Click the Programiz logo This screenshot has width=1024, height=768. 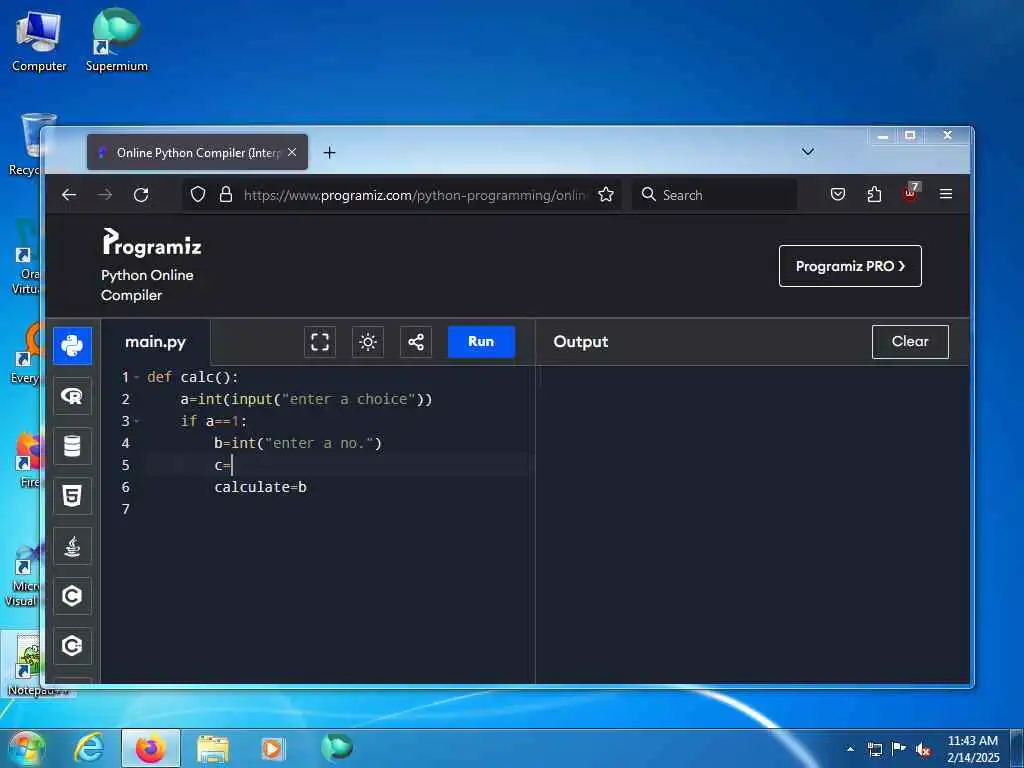[152, 242]
